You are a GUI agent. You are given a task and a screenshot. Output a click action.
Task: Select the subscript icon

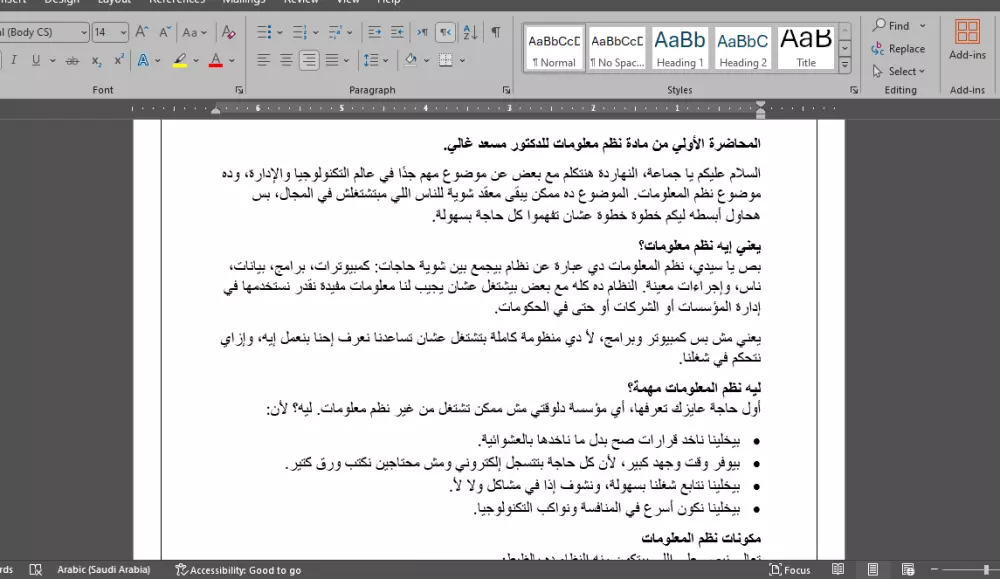(96, 58)
